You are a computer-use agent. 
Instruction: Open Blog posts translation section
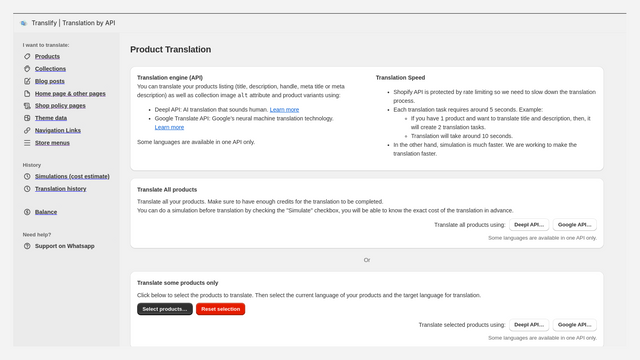(49, 81)
